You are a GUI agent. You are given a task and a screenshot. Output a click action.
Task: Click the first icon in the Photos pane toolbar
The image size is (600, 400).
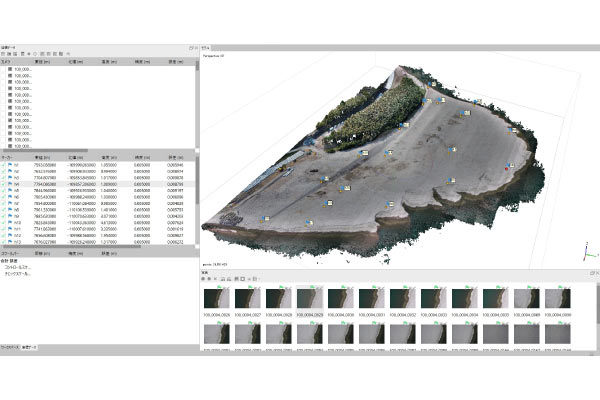click(x=205, y=277)
